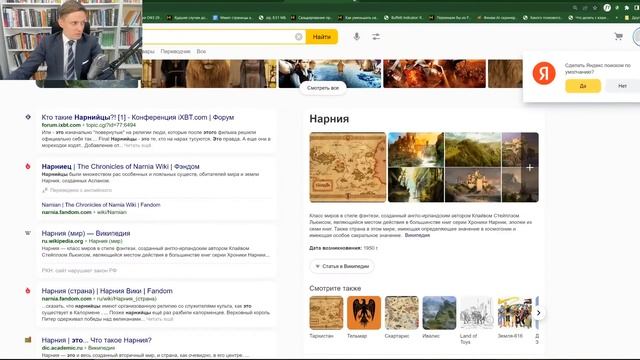
Task: Click the browser bookmark star icon
Action: [x=595, y=8]
